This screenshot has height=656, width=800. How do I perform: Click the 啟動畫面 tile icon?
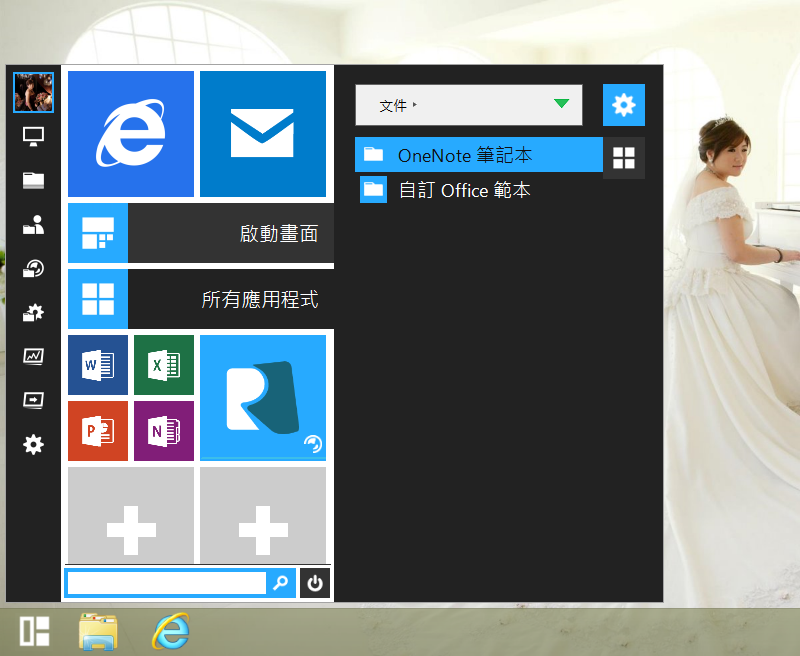[98, 233]
